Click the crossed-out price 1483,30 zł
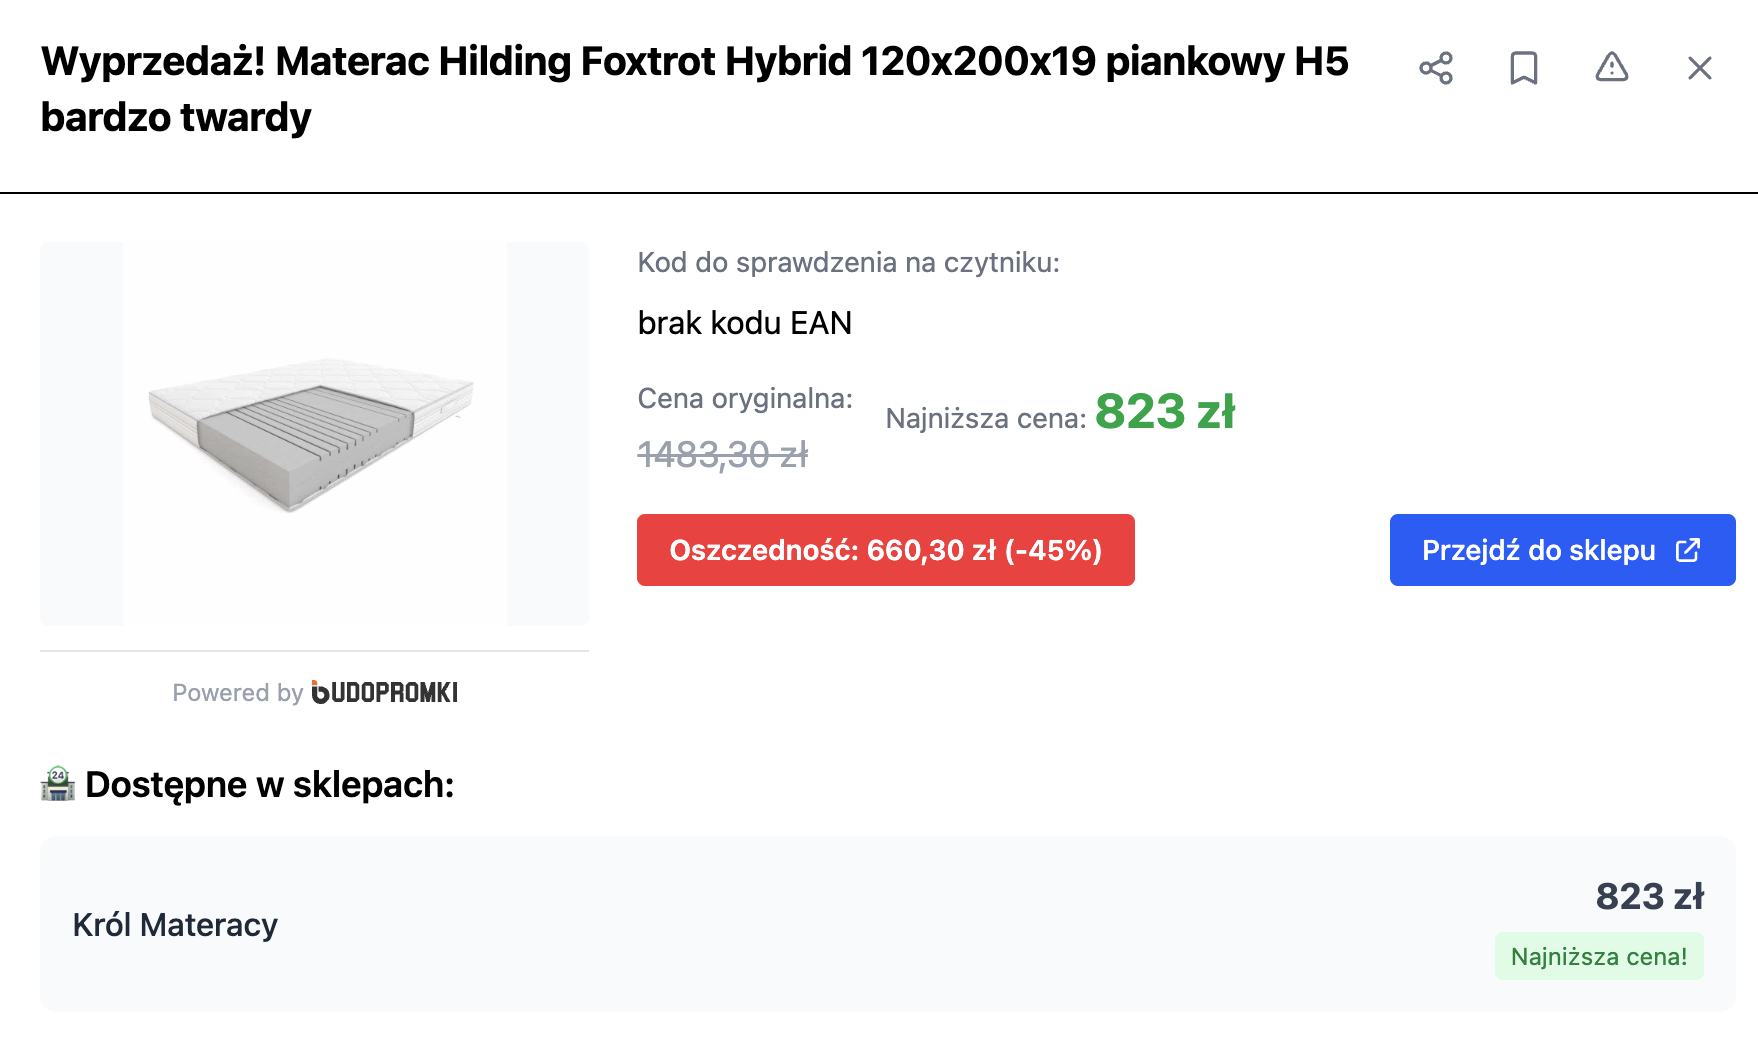This screenshot has height=1040, width=1758. [722, 455]
